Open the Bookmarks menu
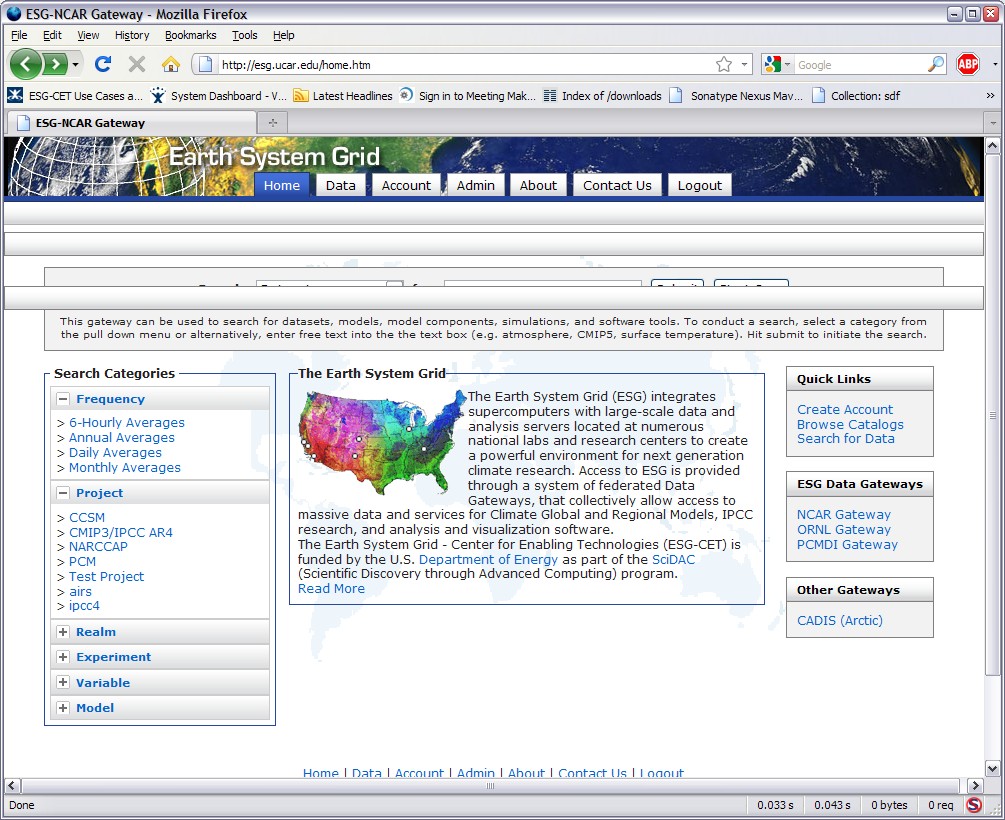 tap(190, 35)
